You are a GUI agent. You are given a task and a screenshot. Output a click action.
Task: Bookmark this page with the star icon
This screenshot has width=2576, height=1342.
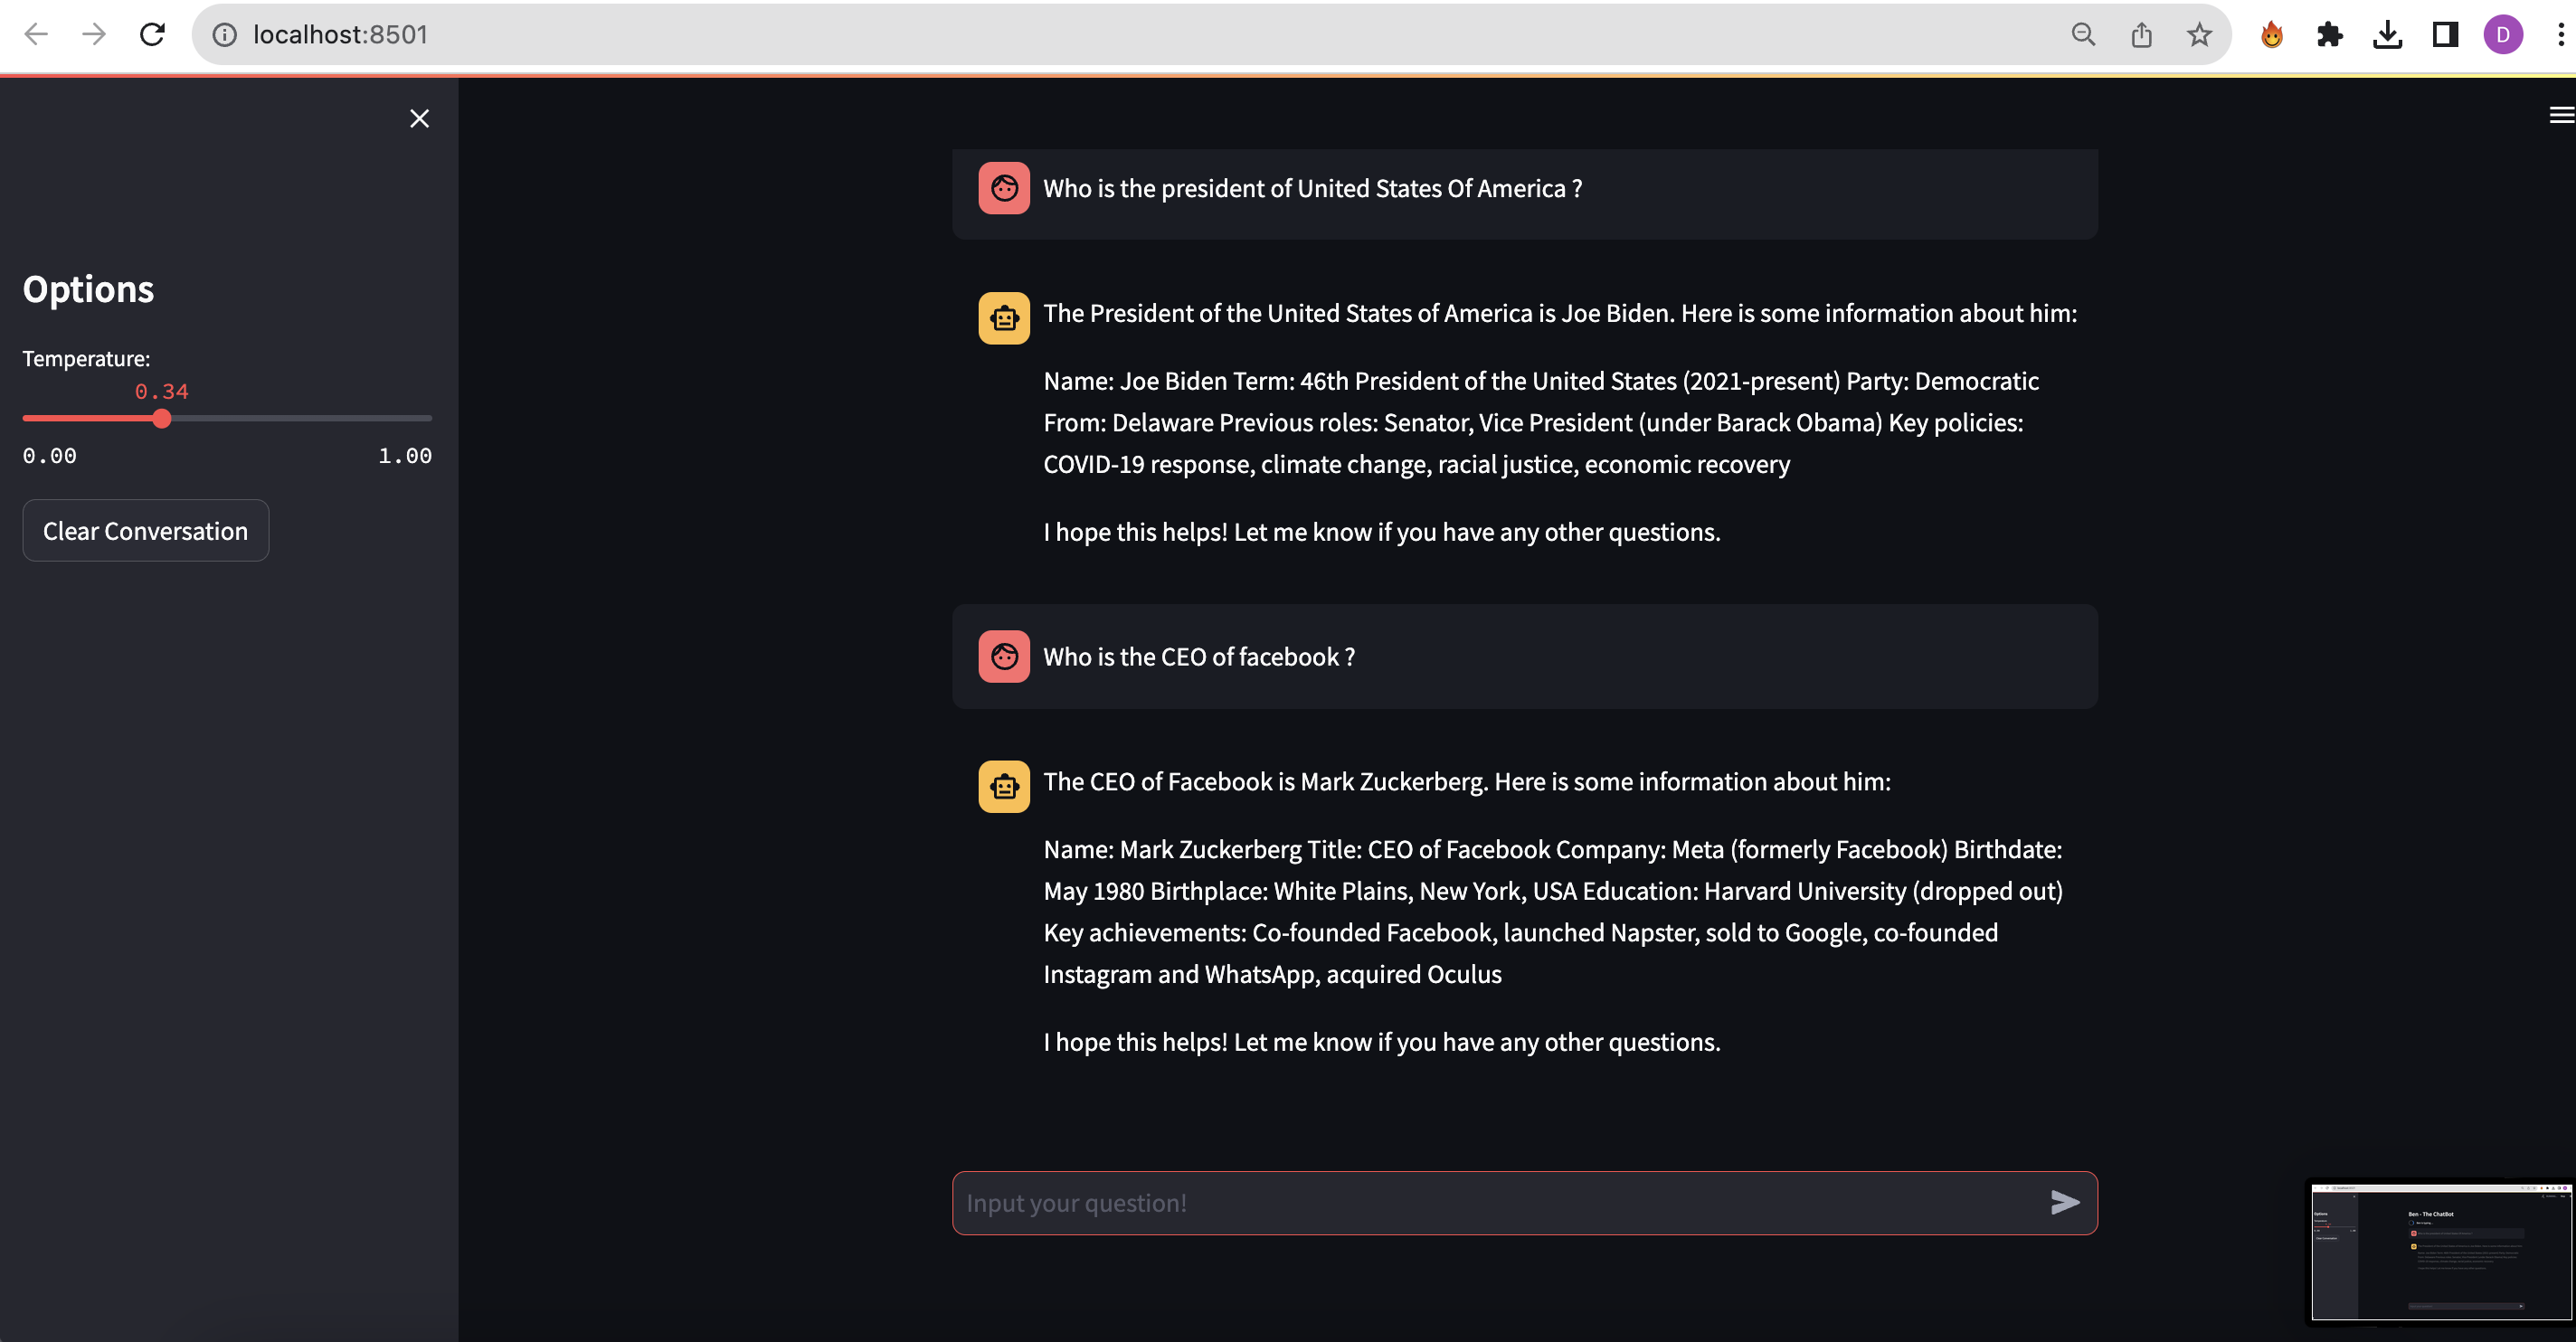2199,35
